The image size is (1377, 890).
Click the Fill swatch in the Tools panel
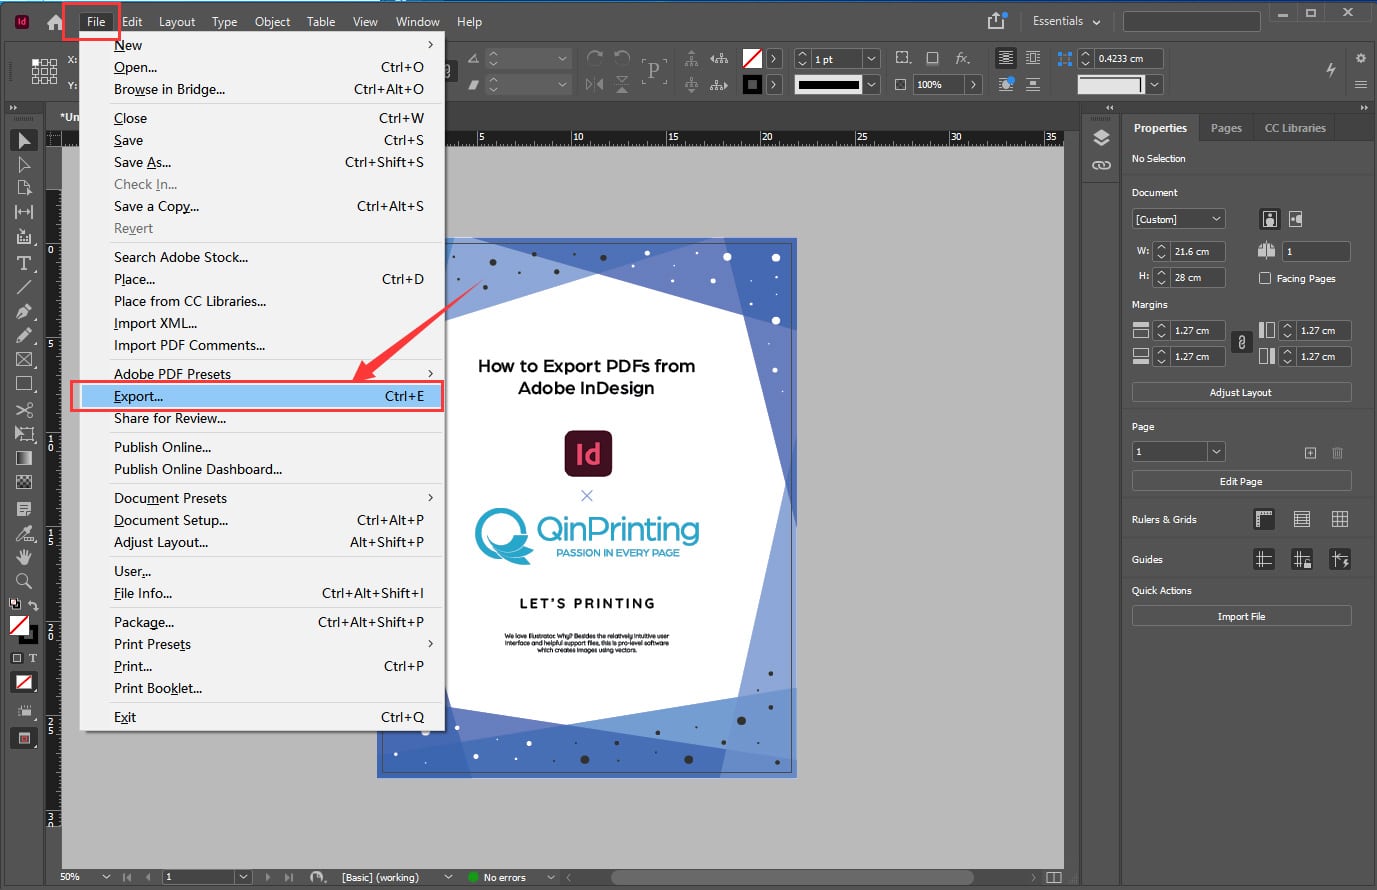18,624
